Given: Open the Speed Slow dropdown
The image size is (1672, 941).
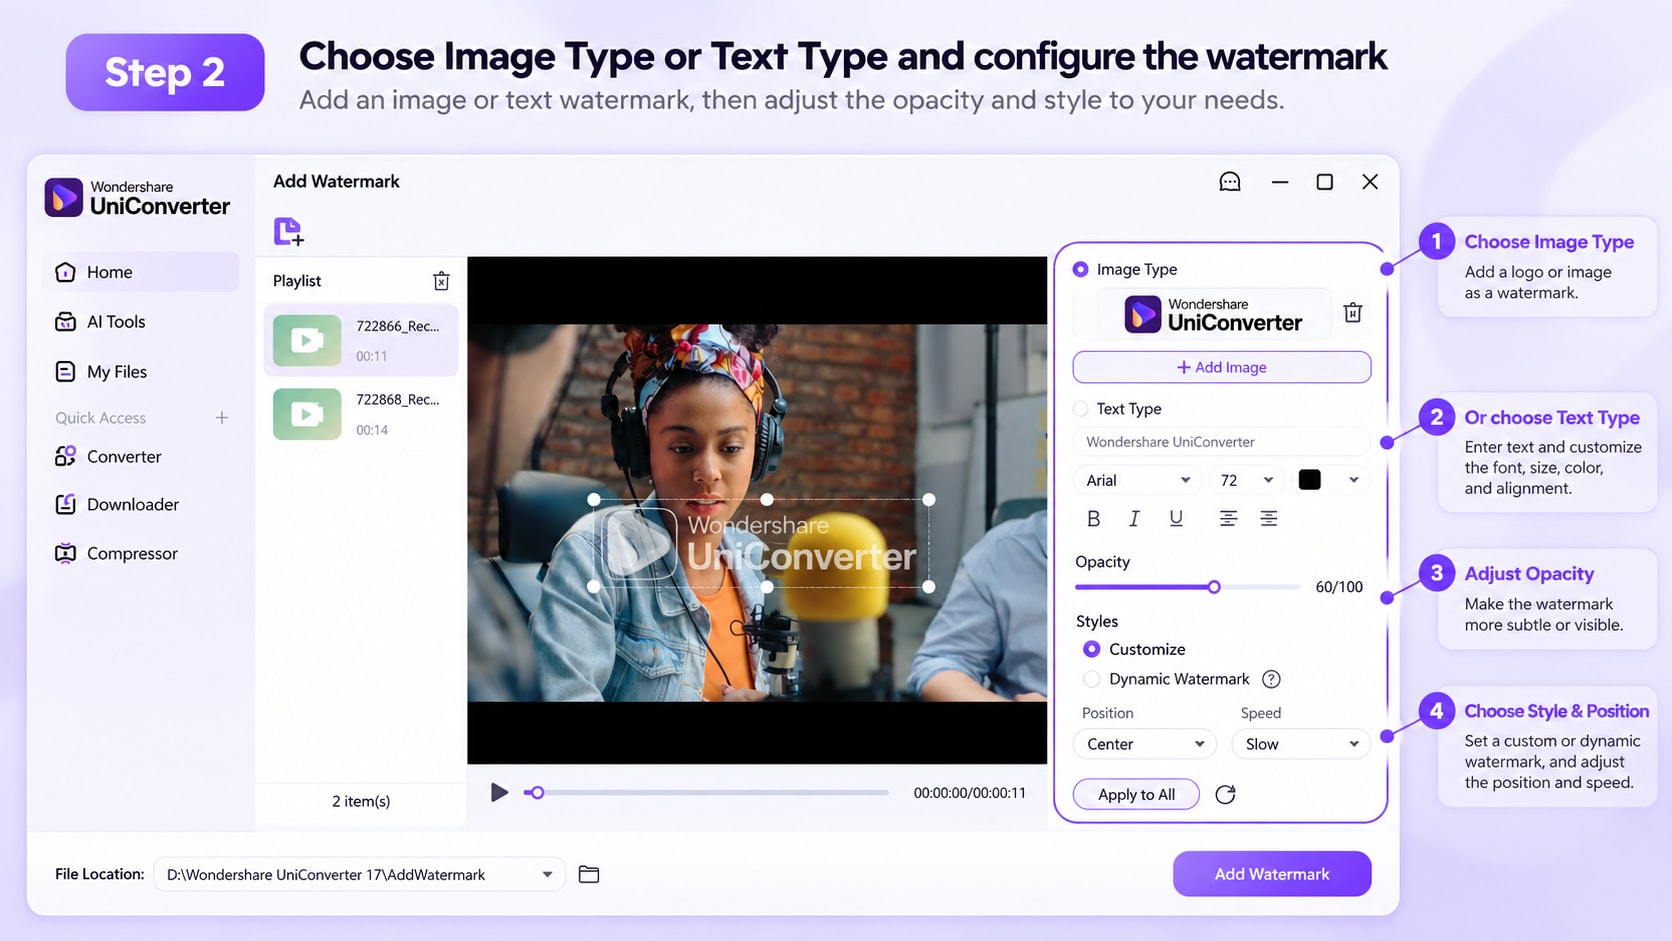Looking at the screenshot, I should 1301,744.
